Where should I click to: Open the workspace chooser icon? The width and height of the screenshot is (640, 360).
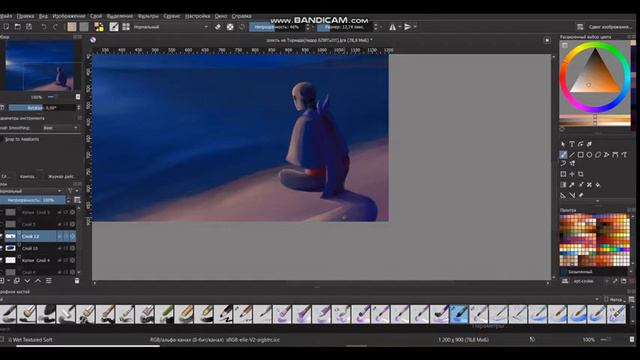[580, 27]
